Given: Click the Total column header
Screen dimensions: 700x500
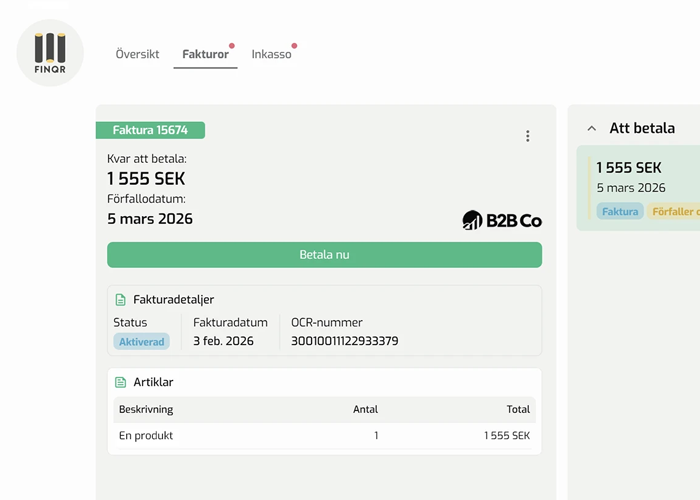Looking at the screenshot, I should (x=517, y=409).
